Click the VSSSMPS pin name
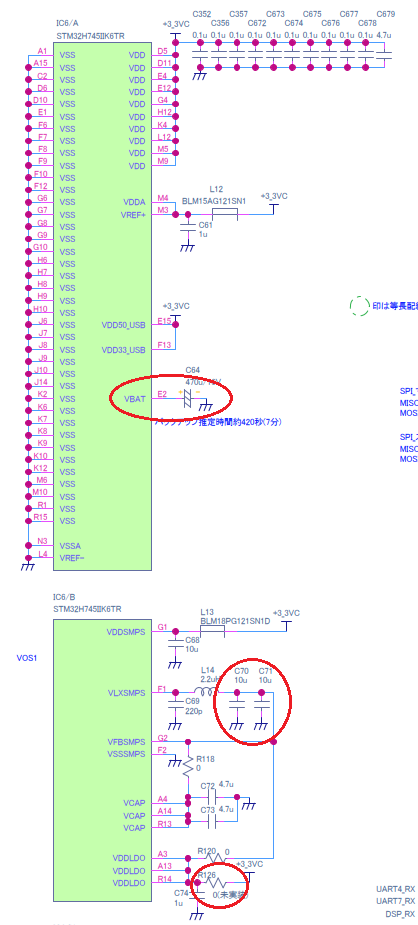This screenshot has height=925, width=418. click(126, 755)
